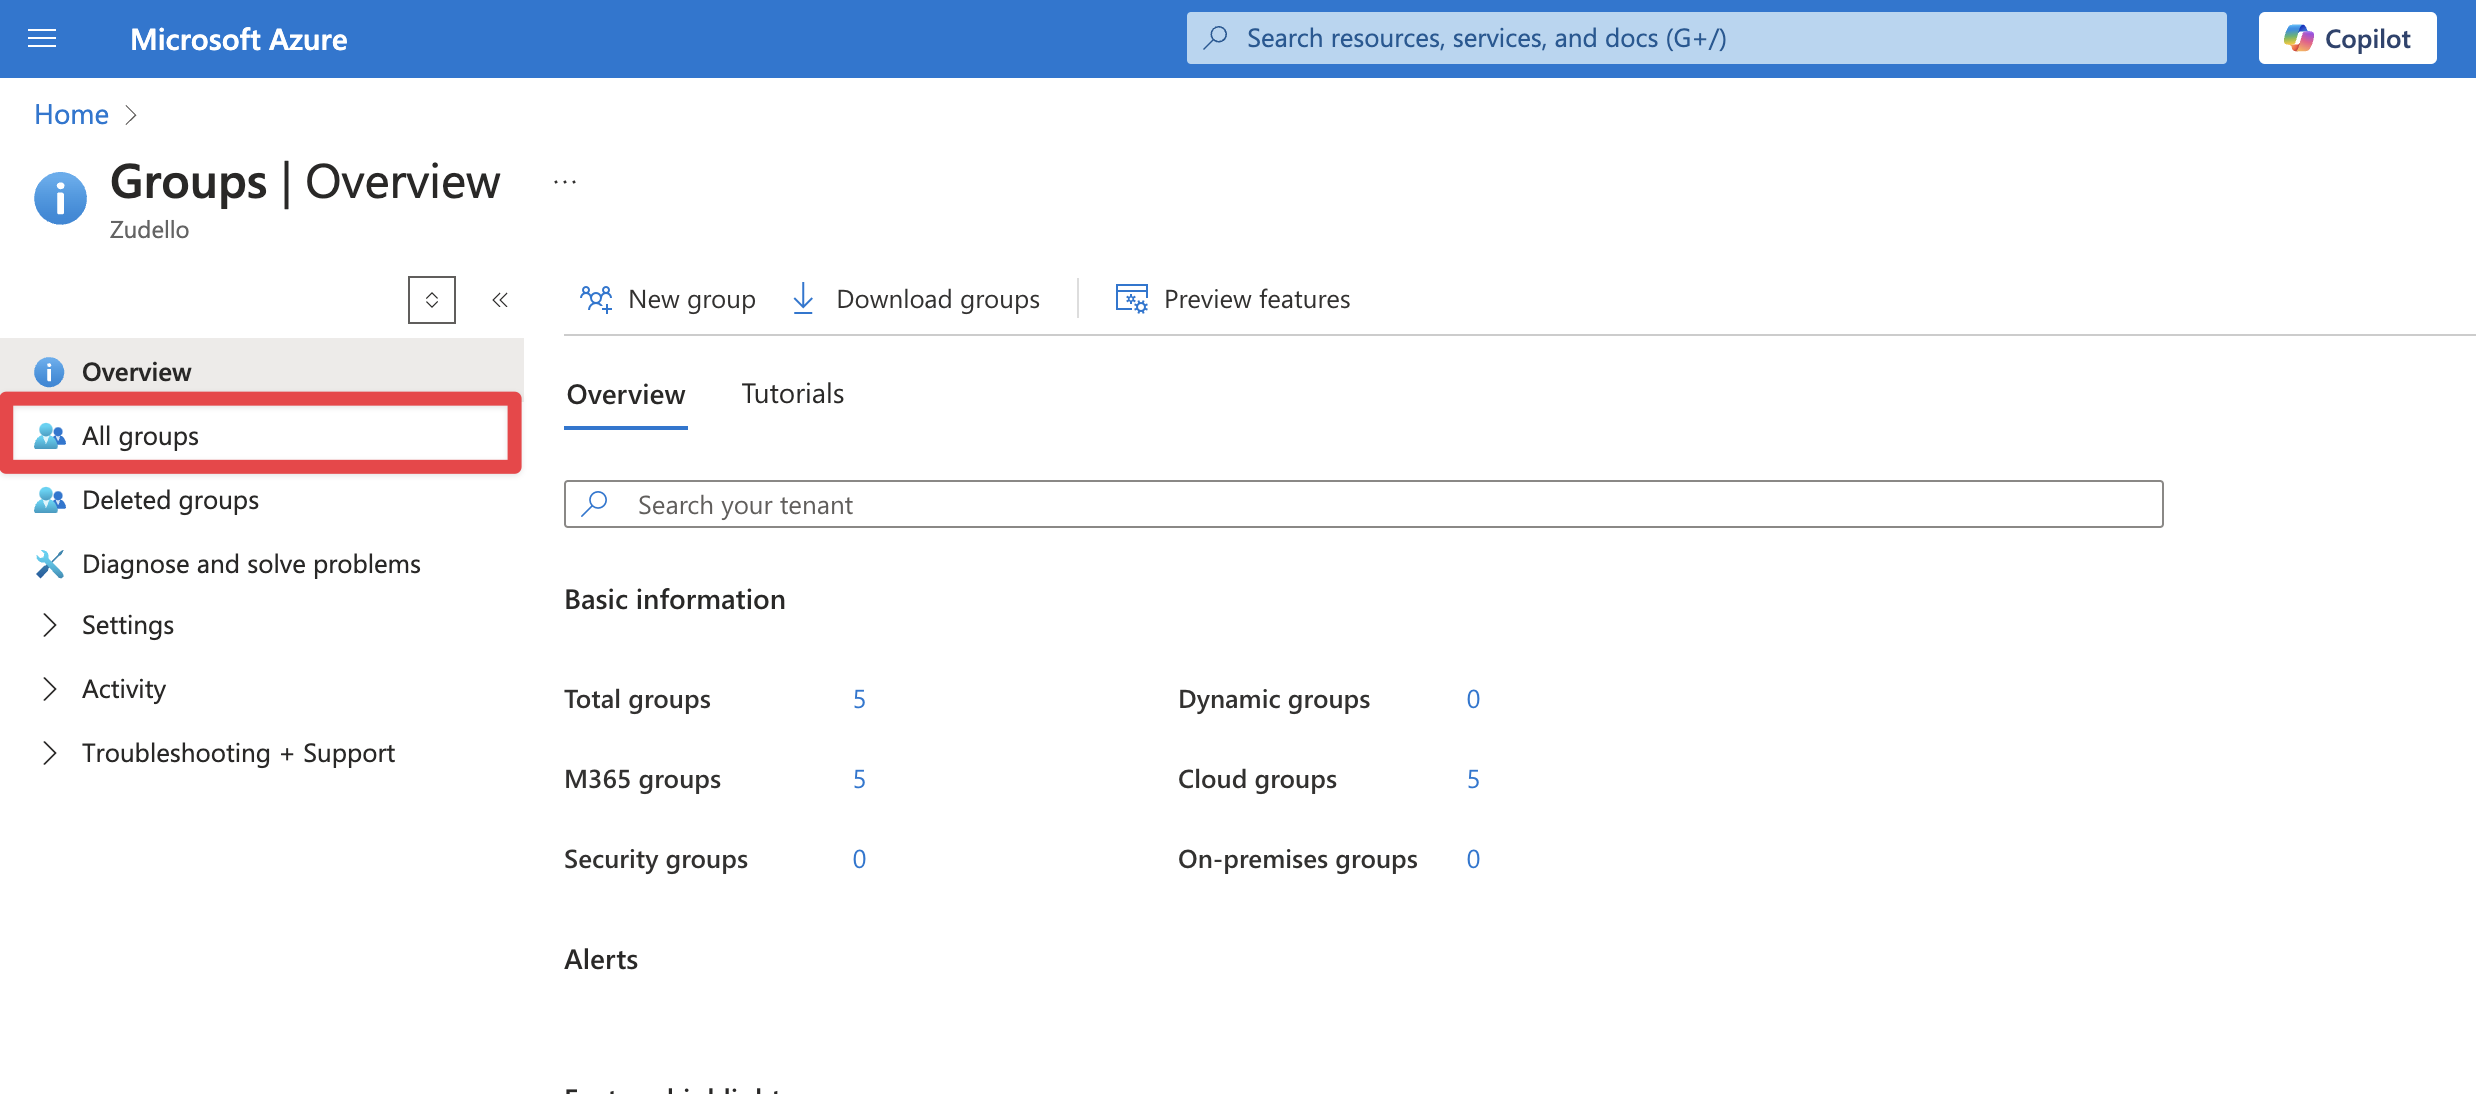Click Download groups button
Viewport: 2476px width, 1094px height.
915,299
